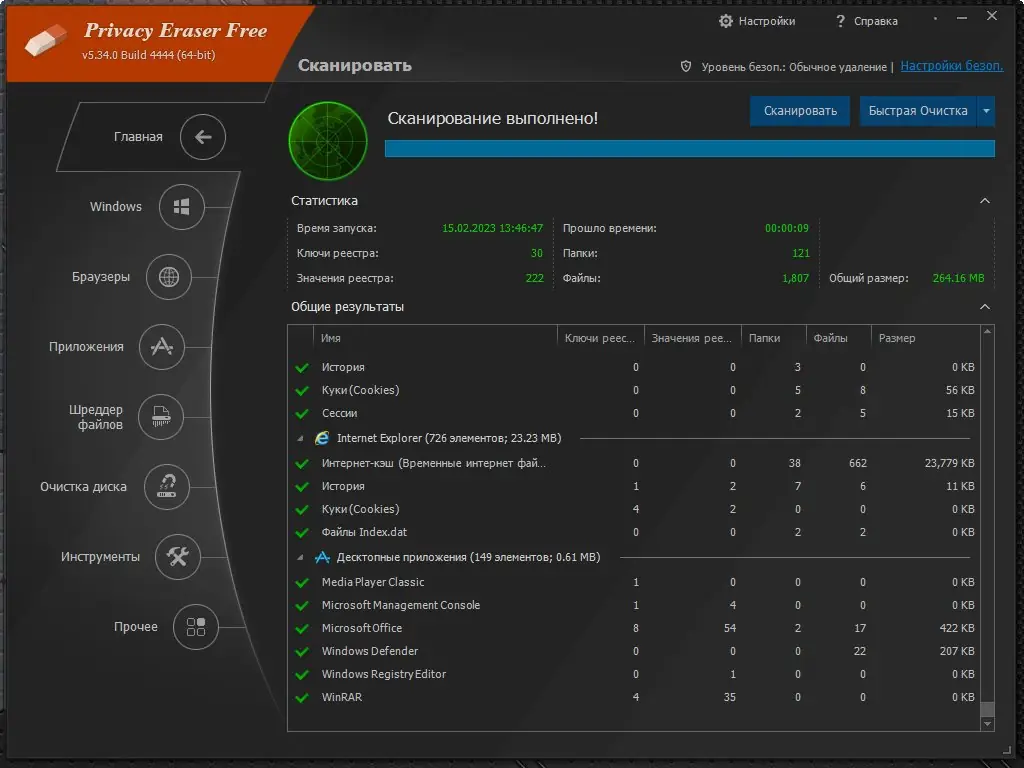Uncheck the Интернет-кэш row checkmark
The width and height of the screenshot is (1024, 768).
[302, 464]
